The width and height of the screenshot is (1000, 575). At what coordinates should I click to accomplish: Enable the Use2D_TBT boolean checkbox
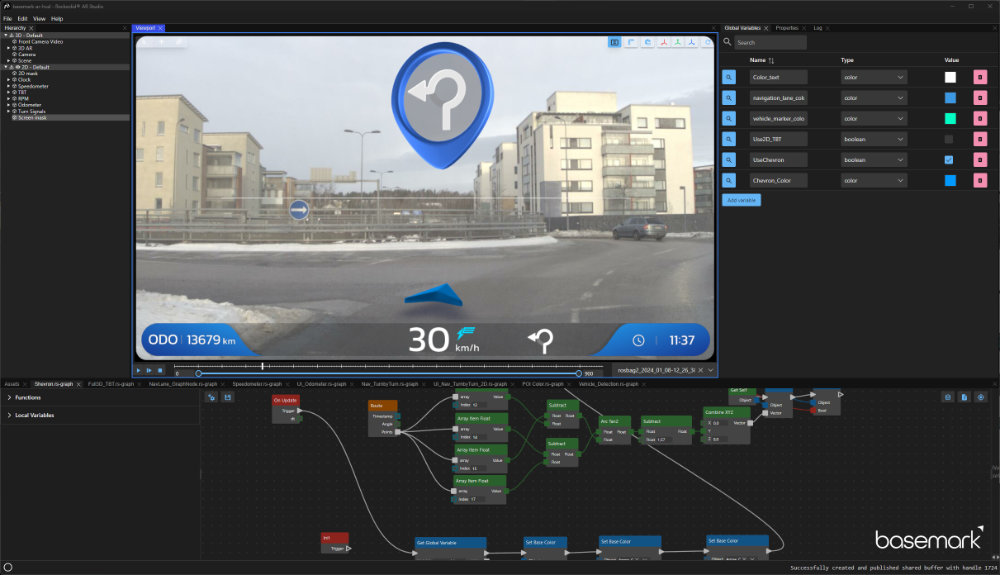(949, 139)
